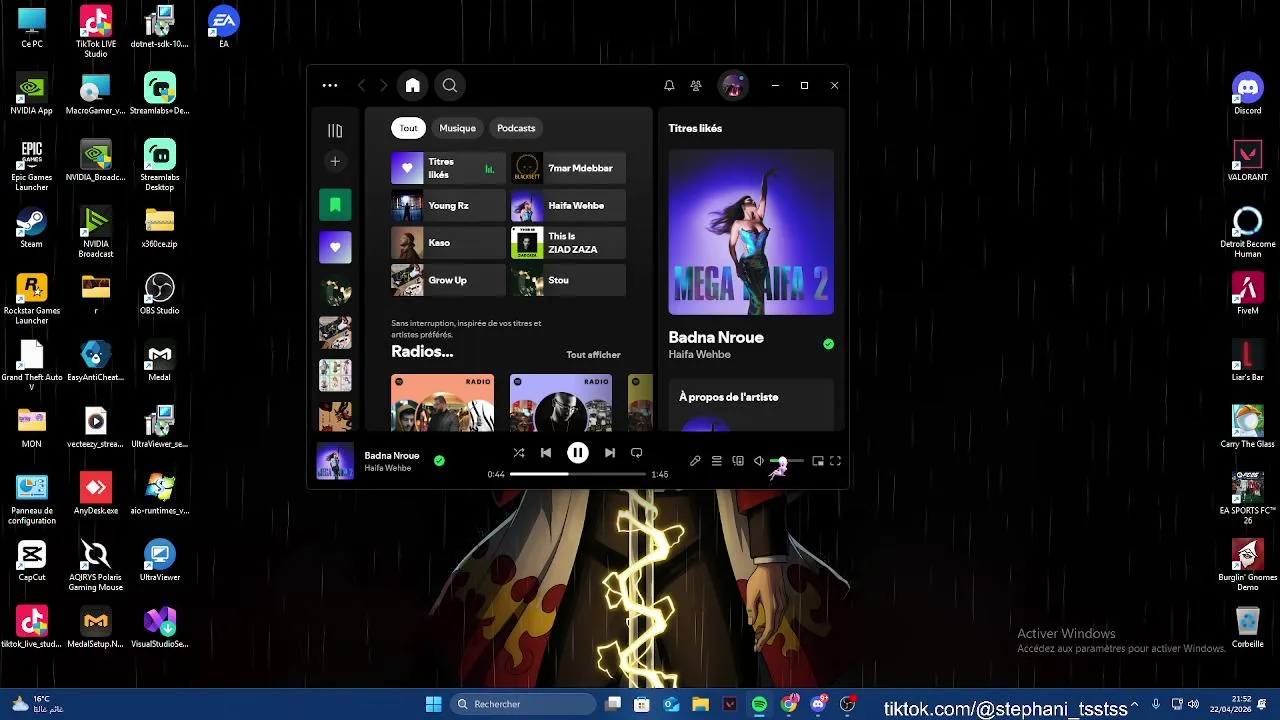Open Spotify three-dot main menu
The width and height of the screenshot is (1280, 720).
[330, 86]
